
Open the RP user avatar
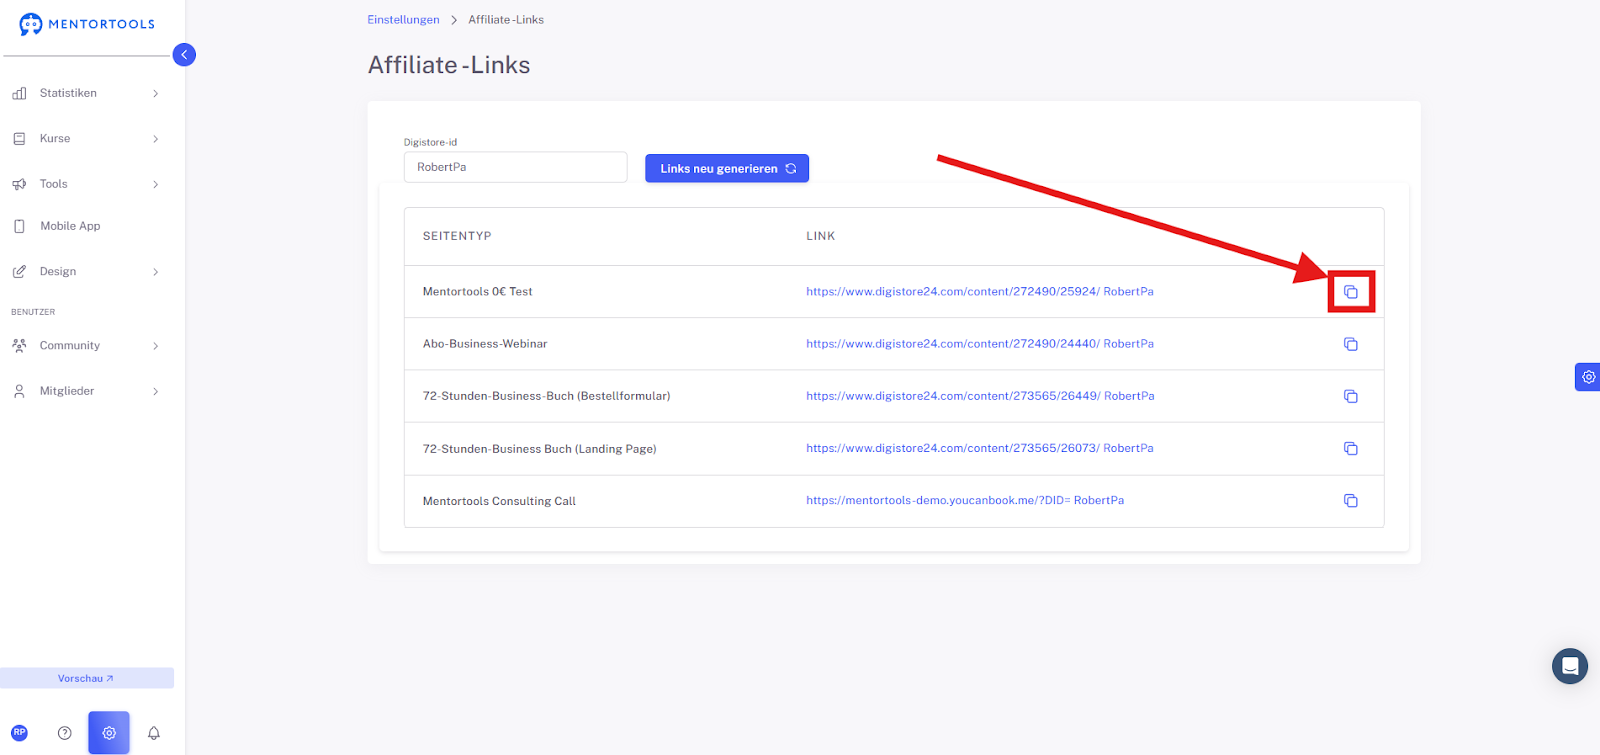pos(19,733)
